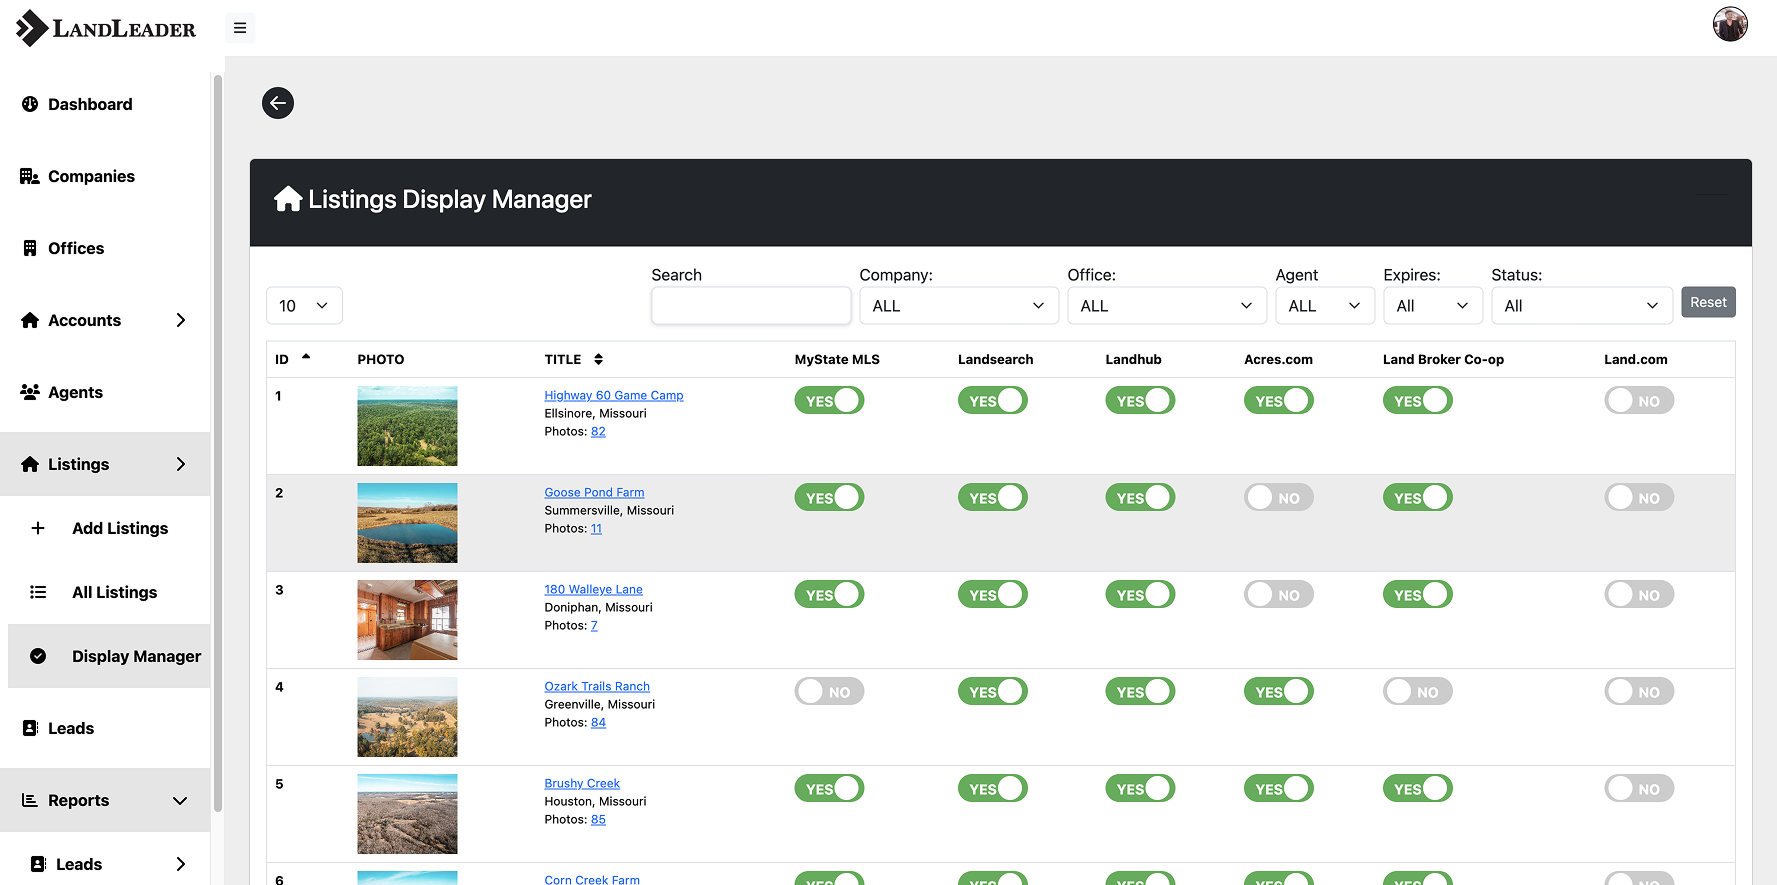This screenshot has width=1777, height=885.
Task: Open Highway 60 Game Camp listing link
Action: tap(614, 395)
